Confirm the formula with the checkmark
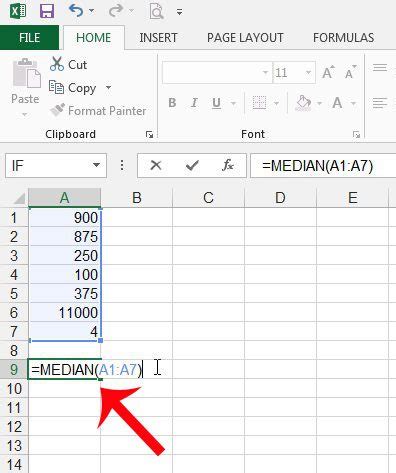This screenshot has width=396, height=473. point(192,165)
